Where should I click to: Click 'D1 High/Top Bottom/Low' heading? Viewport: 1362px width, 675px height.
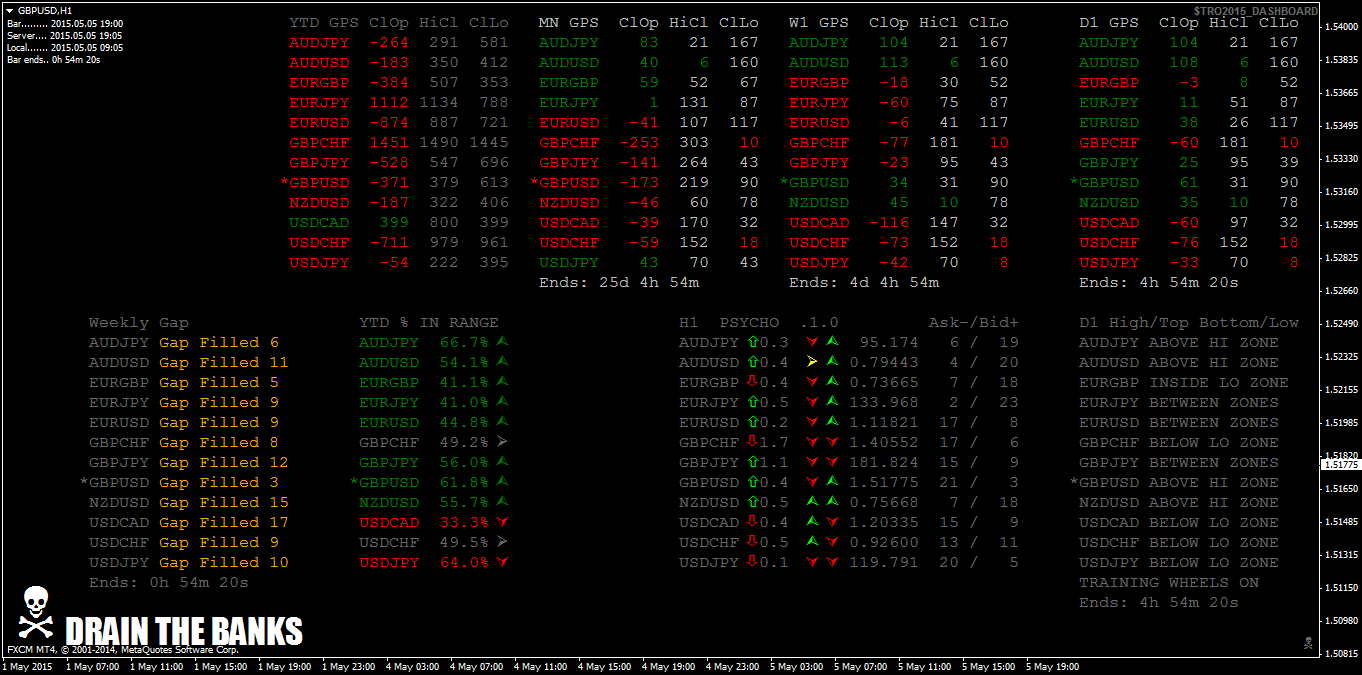pyautogui.click(x=1189, y=322)
